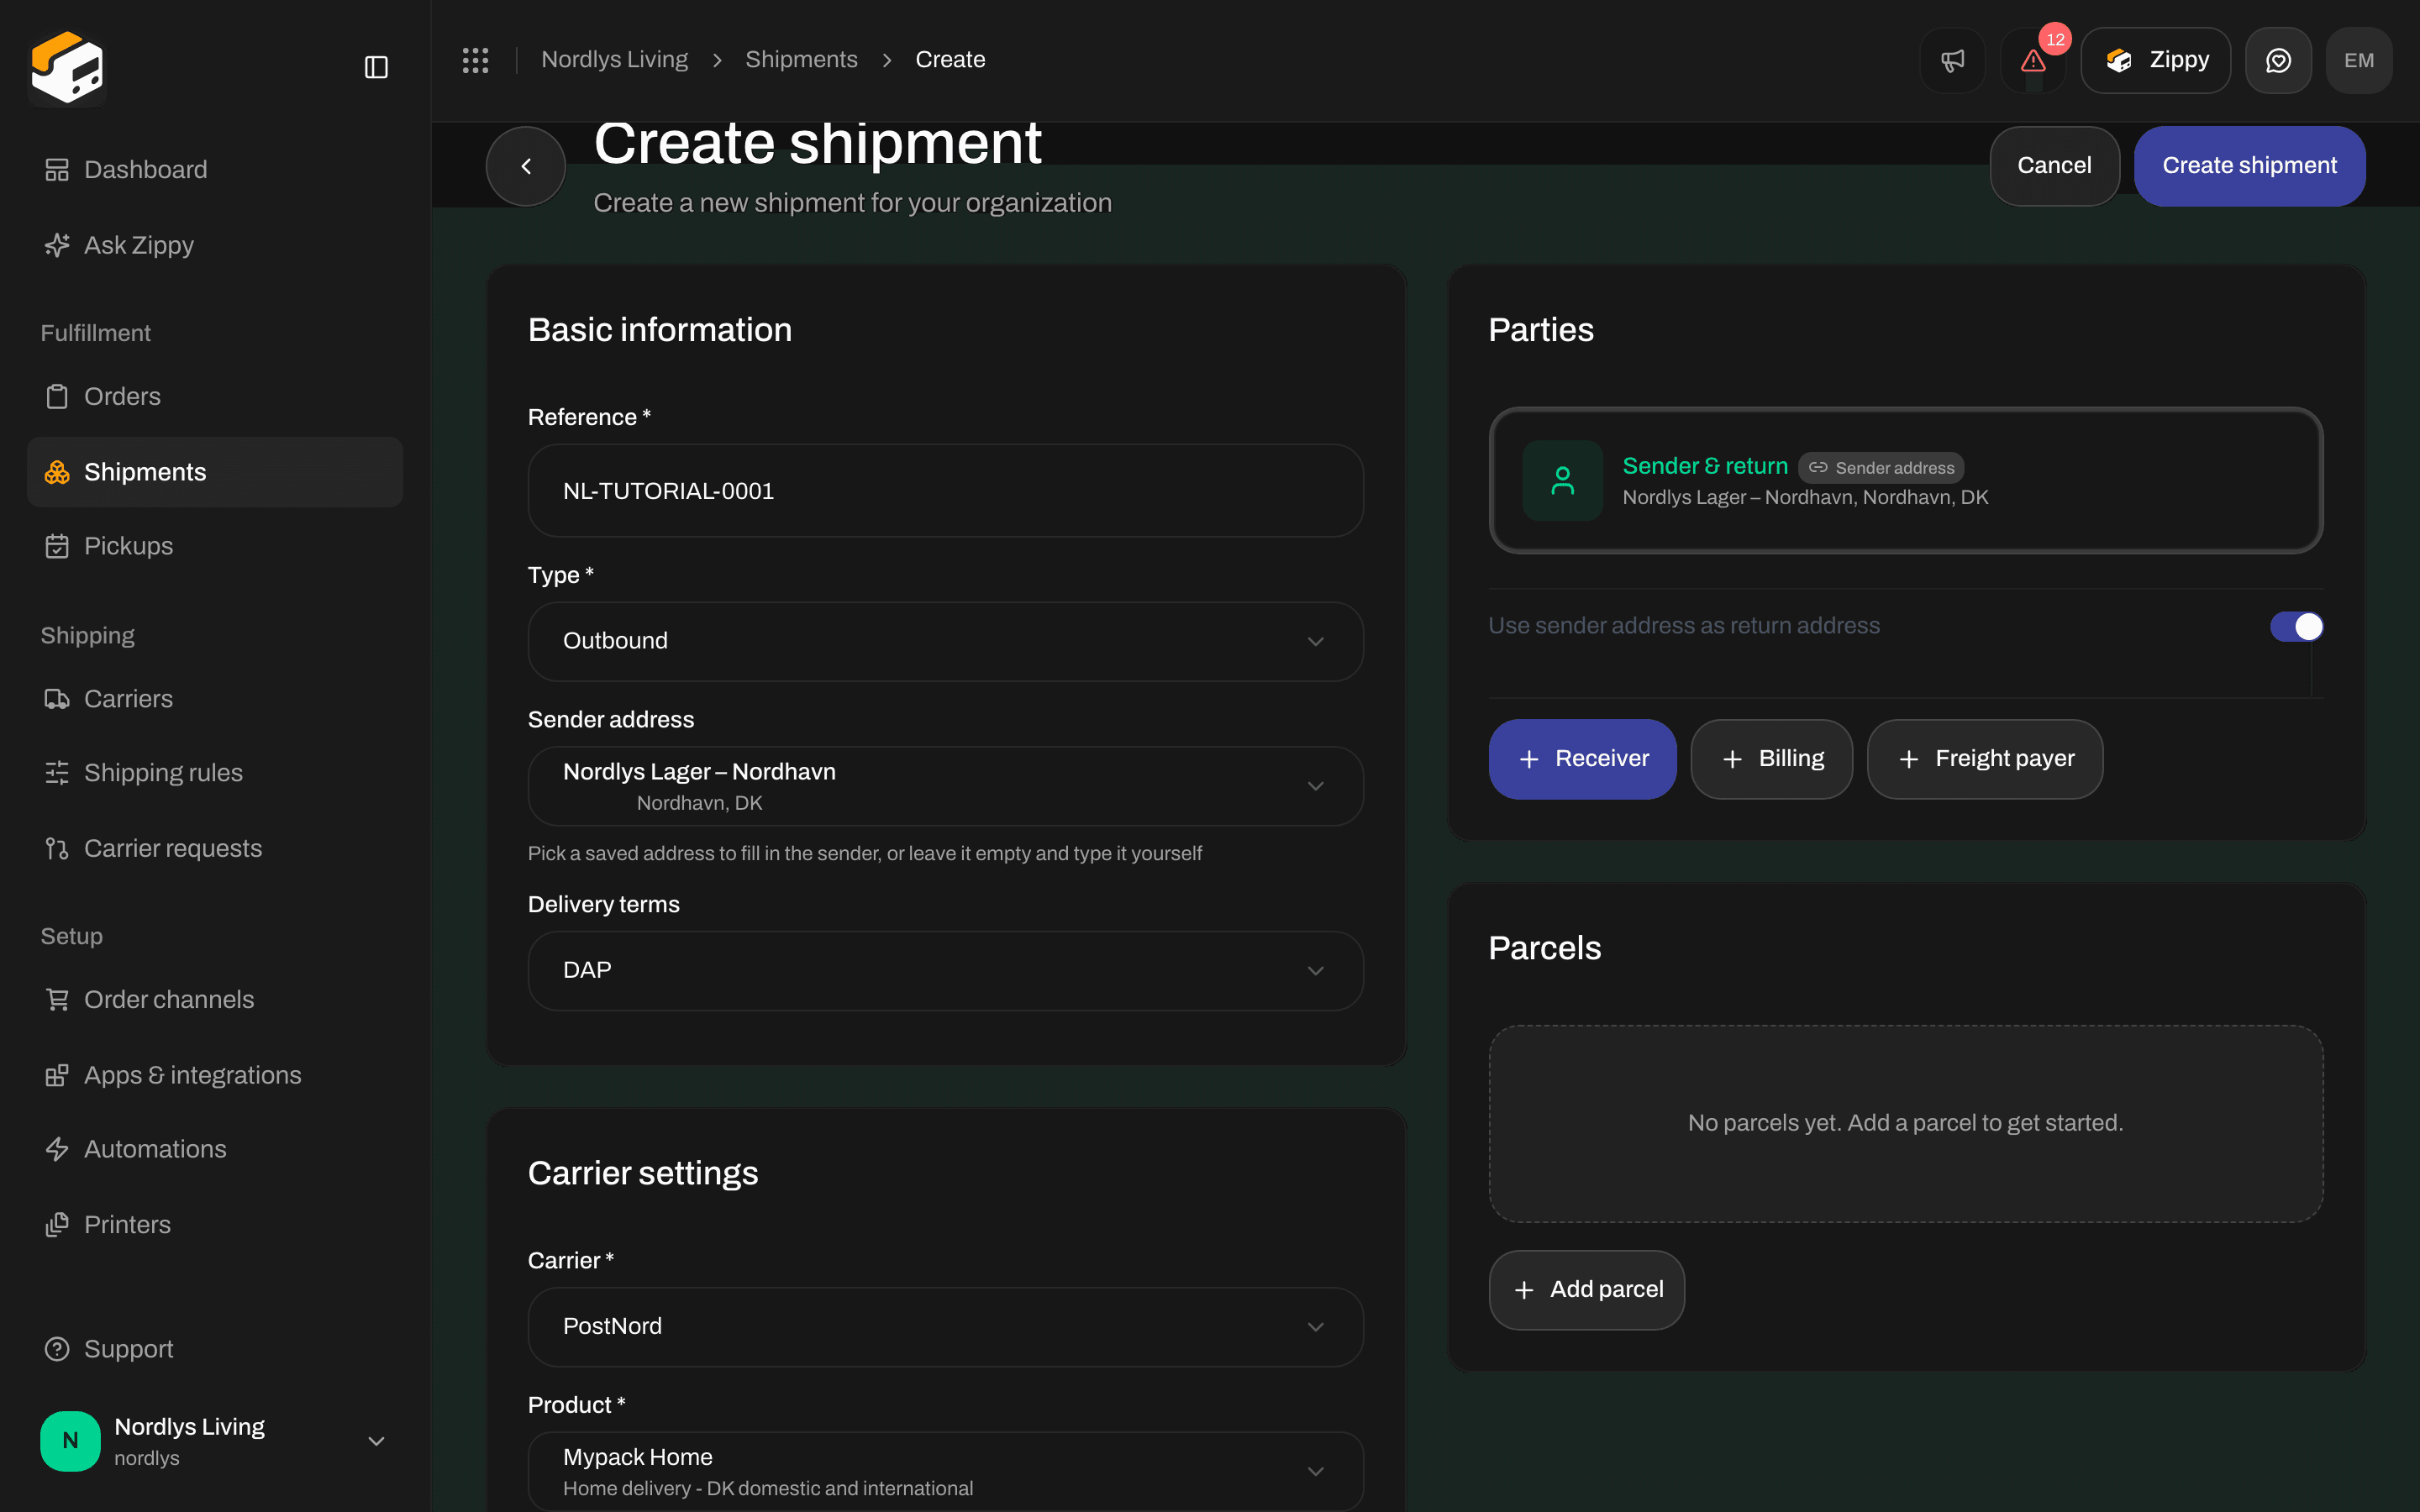This screenshot has height=1512, width=2420.
Task: Open Ask Zippy in the sidebar
Action: 215,245
